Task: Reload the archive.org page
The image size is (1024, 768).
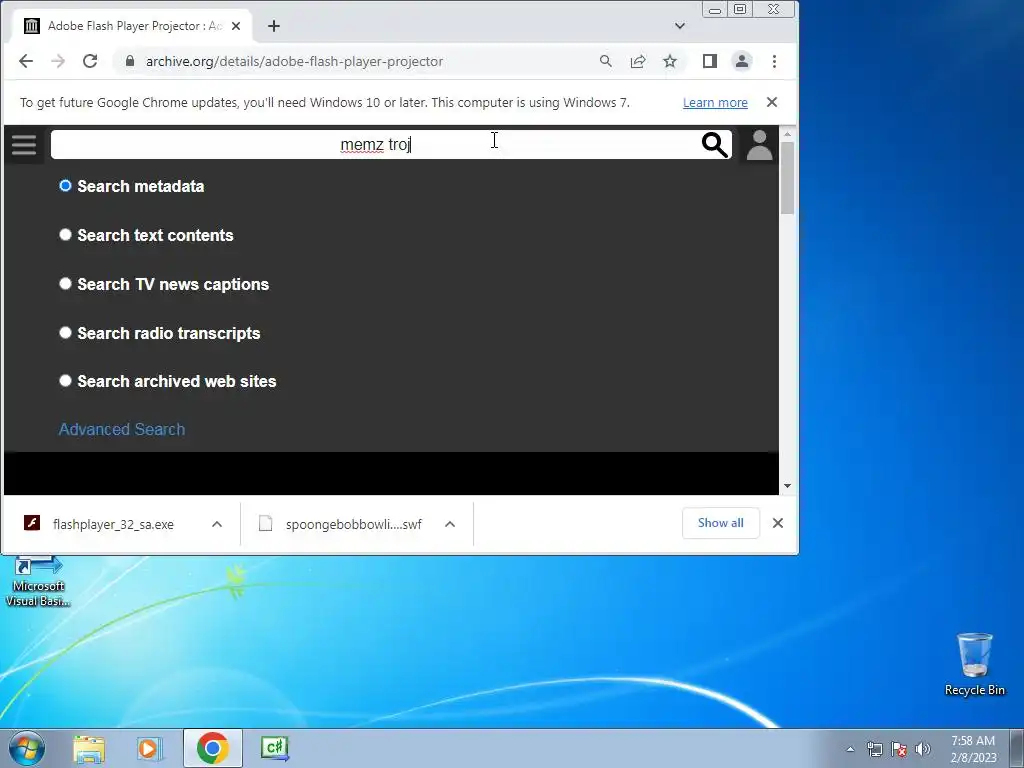Action: point(90,61)
